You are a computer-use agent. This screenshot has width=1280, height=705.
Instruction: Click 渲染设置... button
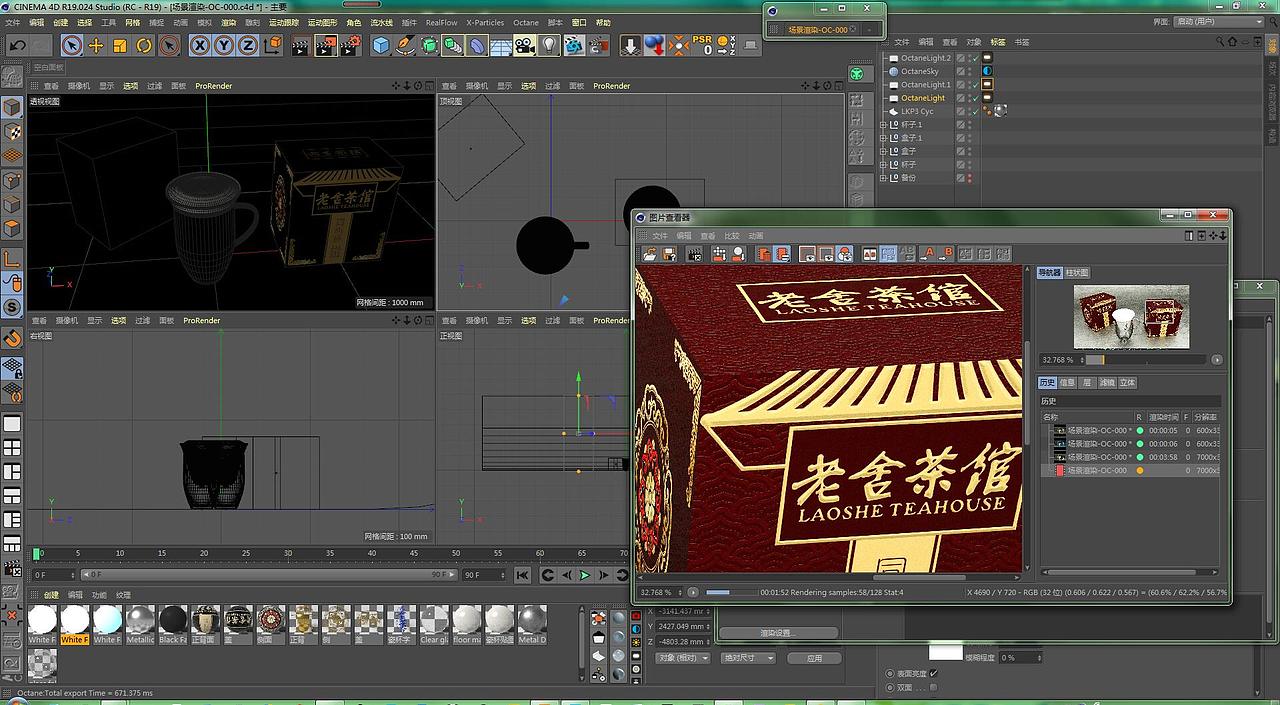(777, 633)
